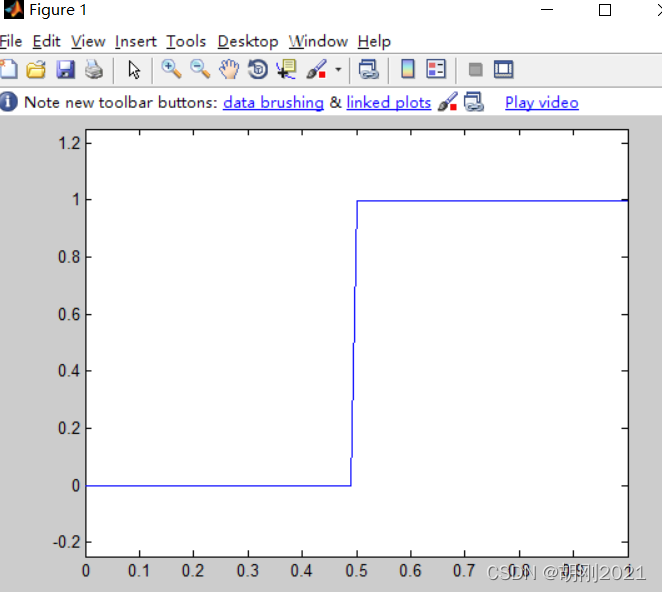Open the Window menu
The width and height of the screenshot is (662, 592).
point(318,41)
